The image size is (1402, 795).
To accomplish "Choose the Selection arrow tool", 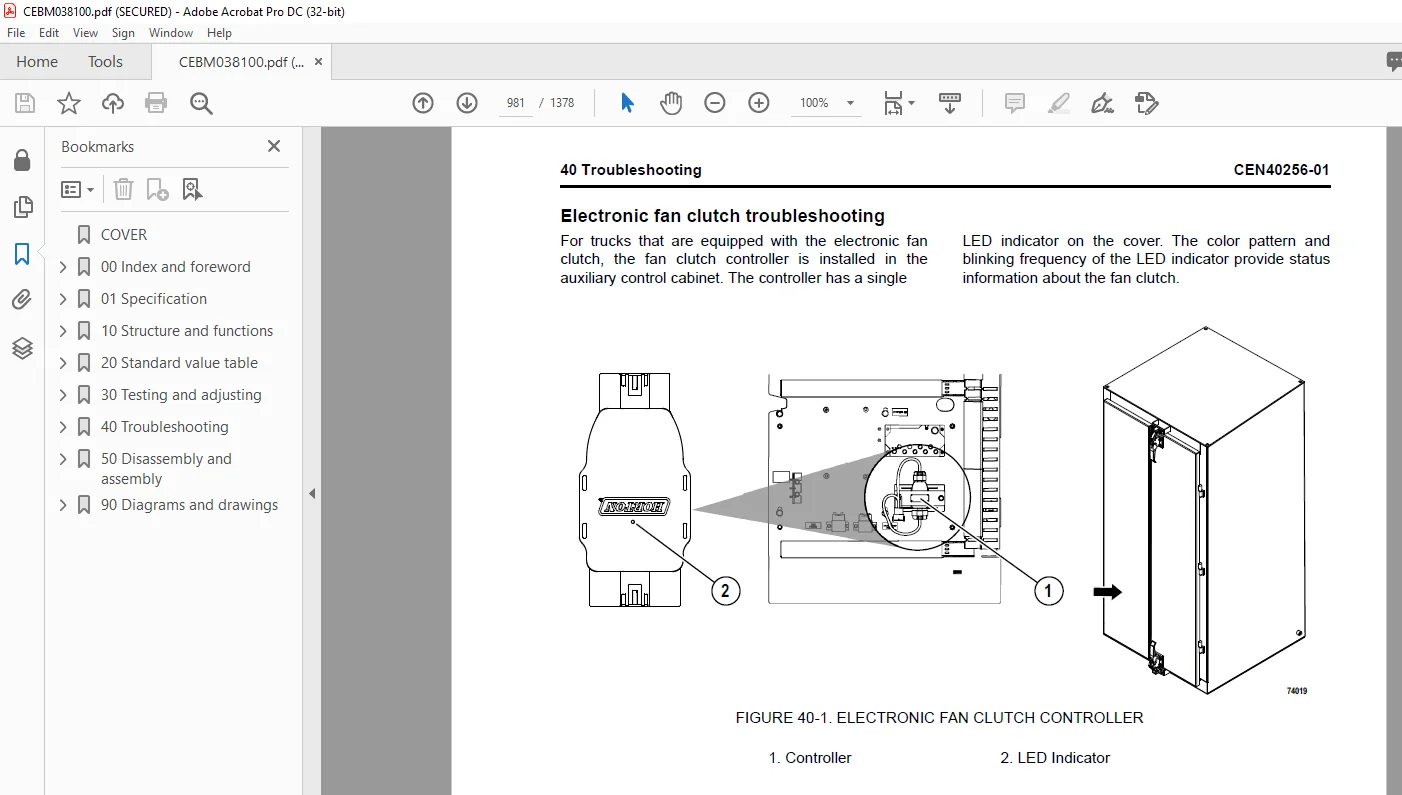I will 627,103.
